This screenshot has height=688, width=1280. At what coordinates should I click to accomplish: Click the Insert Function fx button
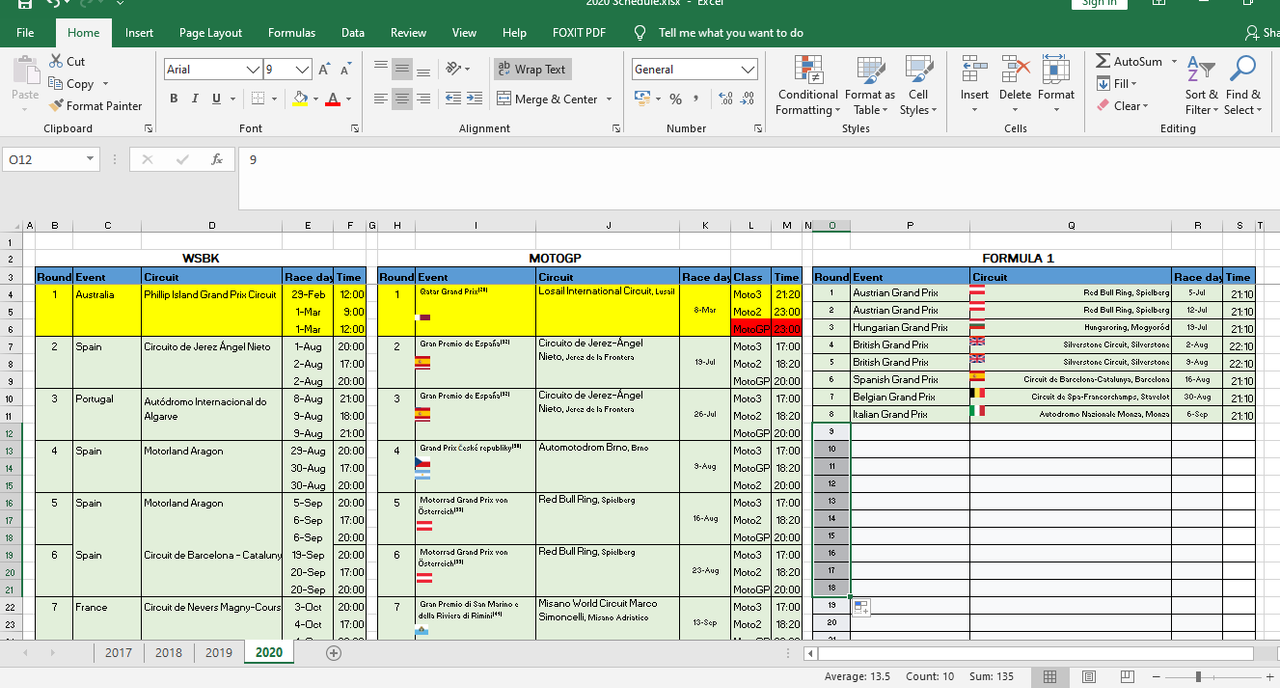tap(217, 159)
